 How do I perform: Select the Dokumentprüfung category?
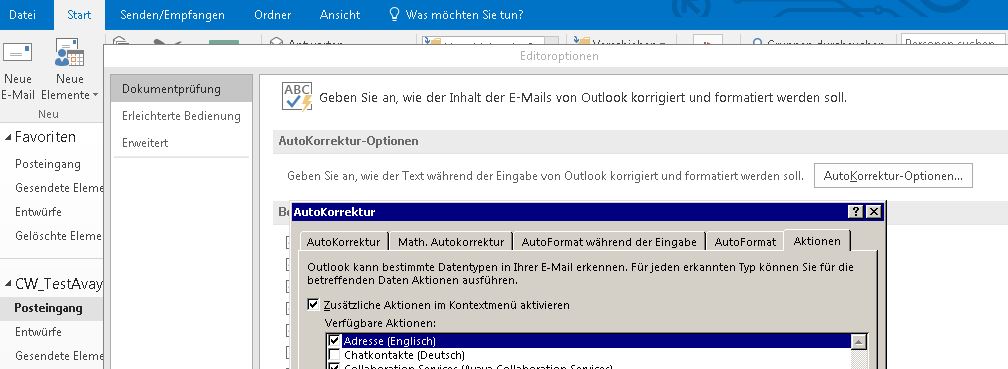coord(181,89)
